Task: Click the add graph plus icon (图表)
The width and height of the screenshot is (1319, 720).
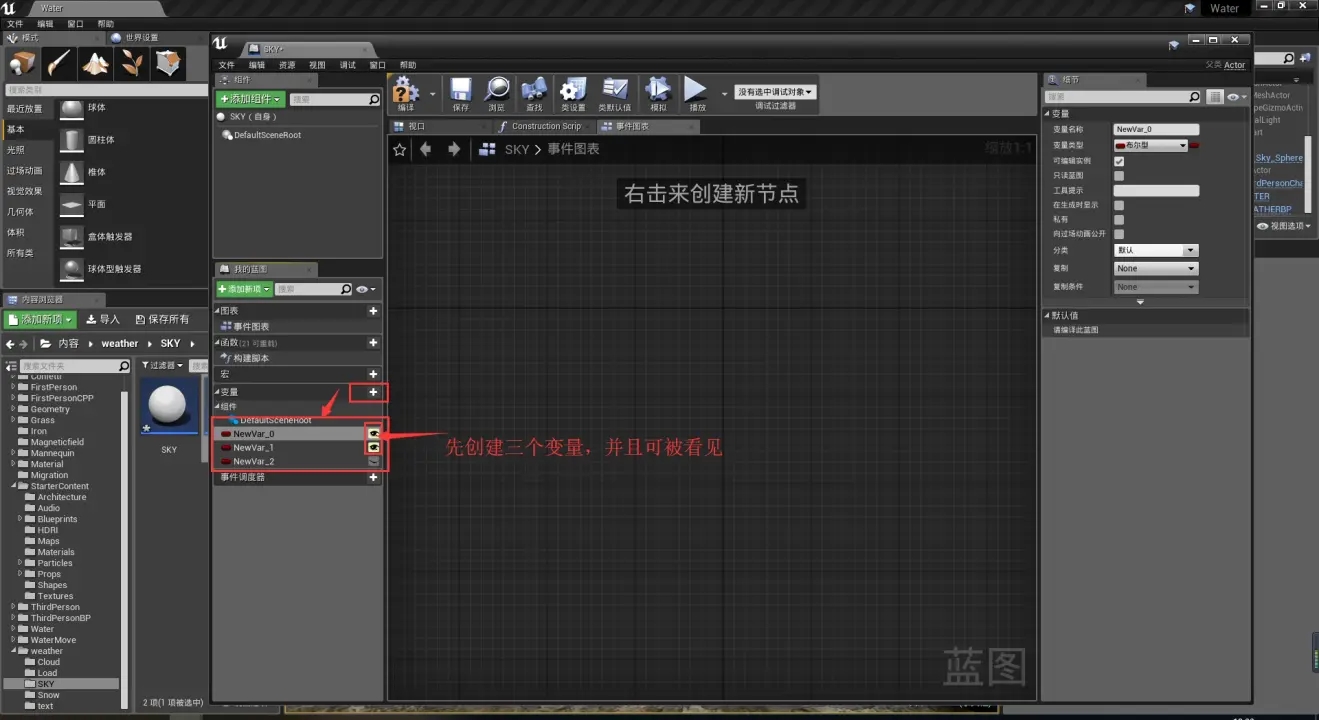Action: [x=373, y=311]
